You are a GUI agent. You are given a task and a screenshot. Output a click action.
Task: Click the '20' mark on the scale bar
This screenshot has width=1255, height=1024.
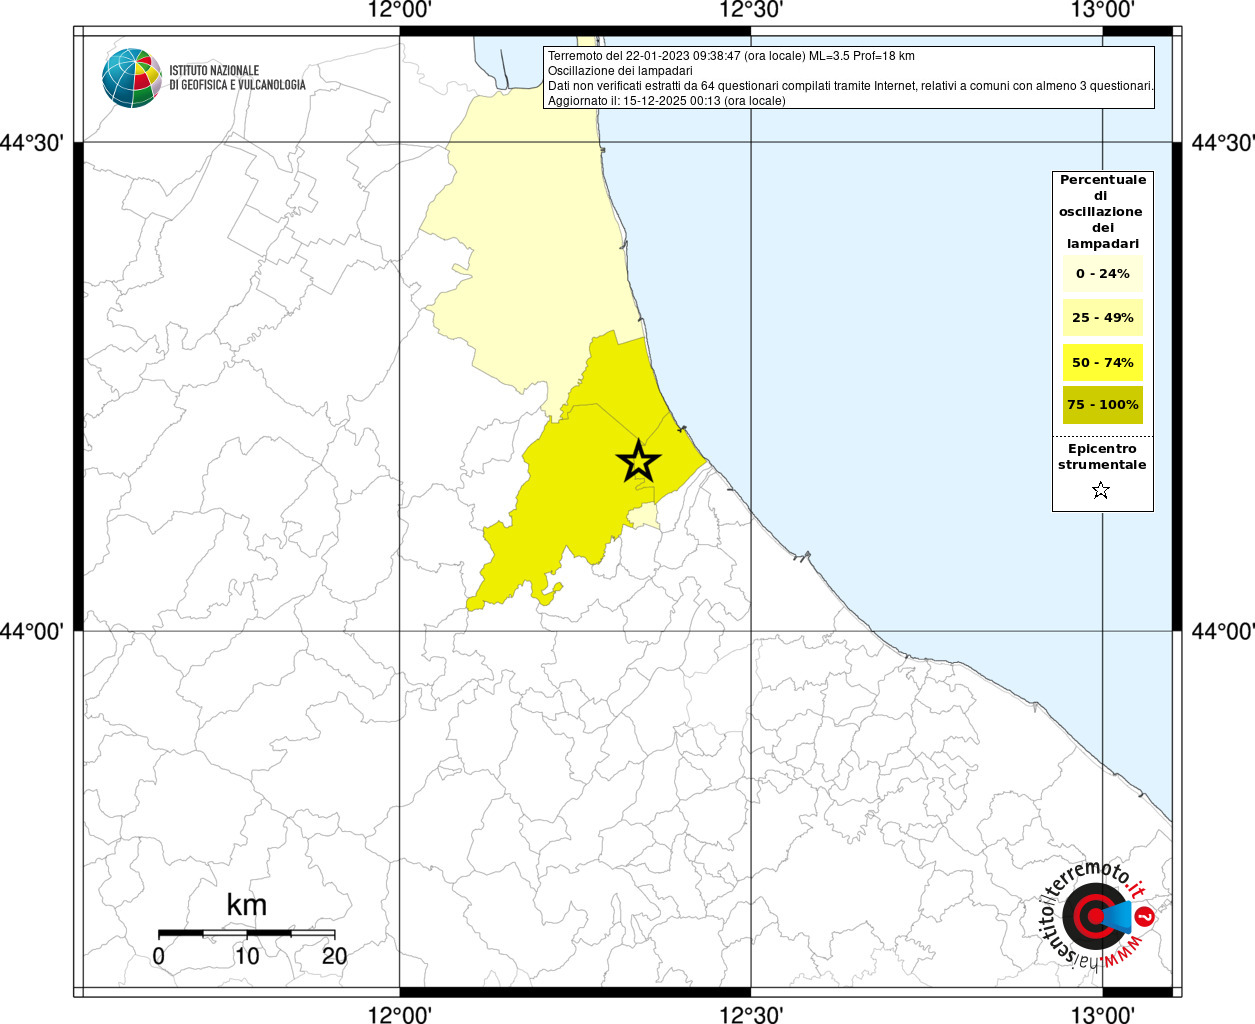tap(334, 956)
